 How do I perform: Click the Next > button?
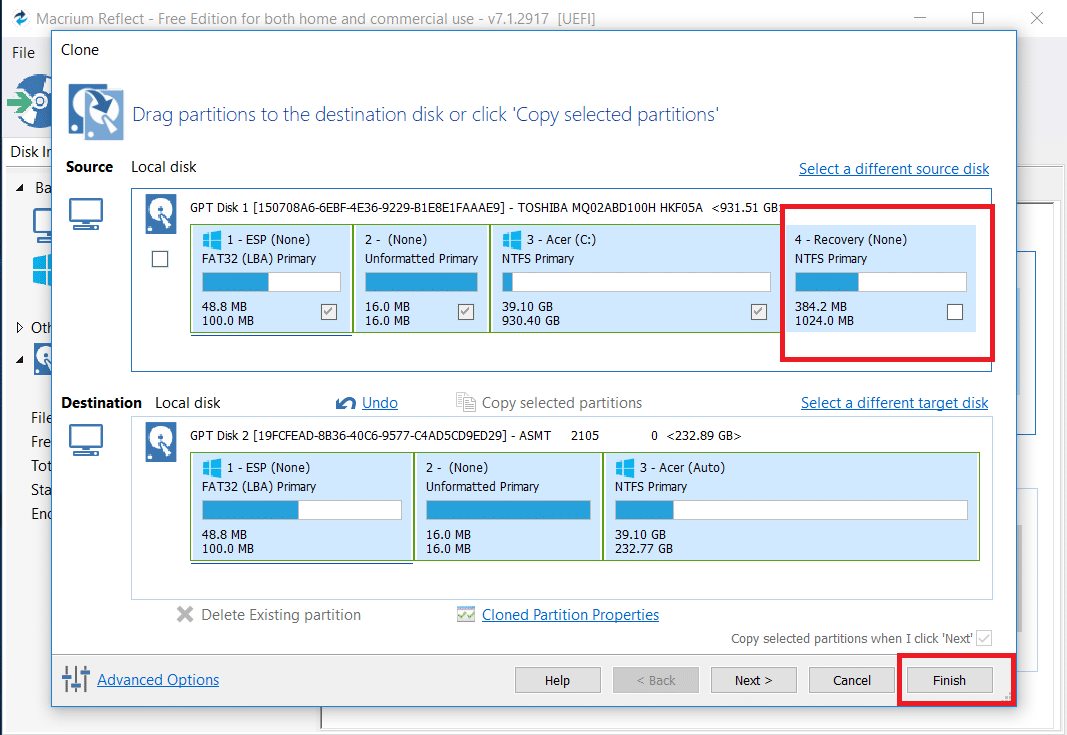pyautogui.click(x=753, y=680)
